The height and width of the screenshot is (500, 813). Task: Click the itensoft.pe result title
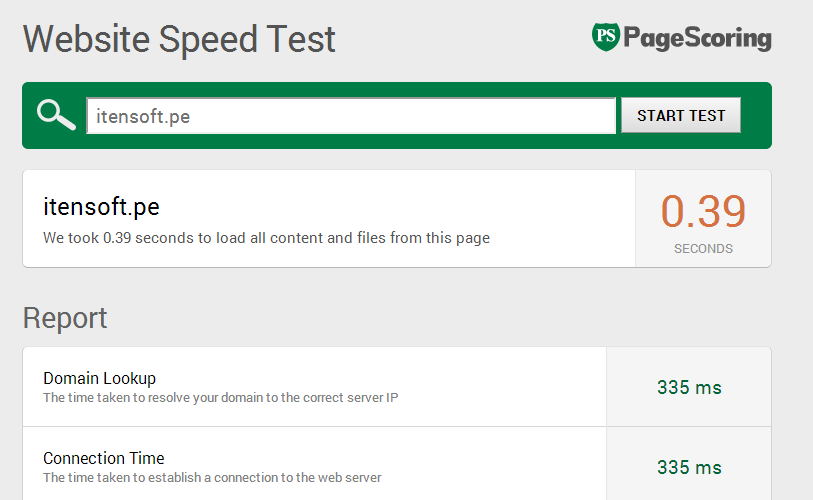point(101,206)
